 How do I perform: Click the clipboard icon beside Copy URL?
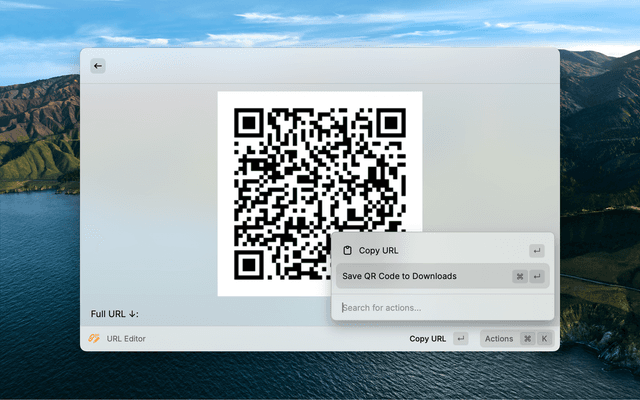[x=347, y=251]
